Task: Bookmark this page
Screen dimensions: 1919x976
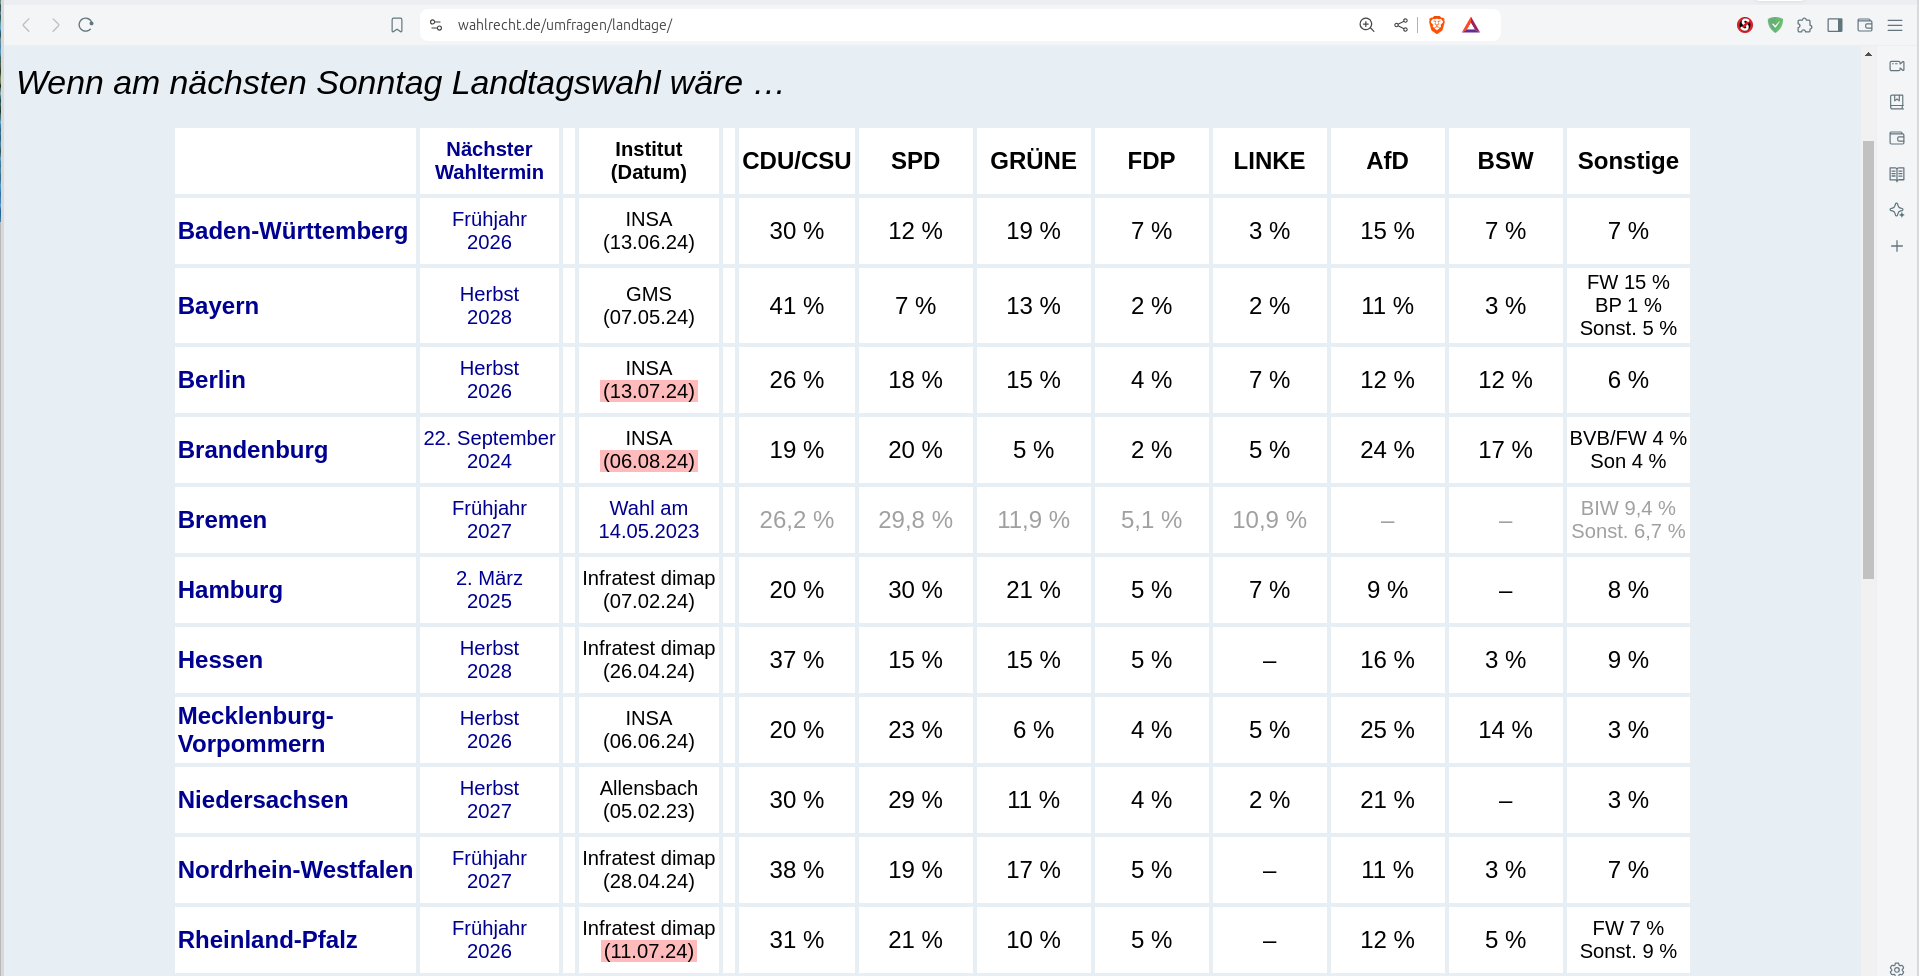Action: (397, 25)
